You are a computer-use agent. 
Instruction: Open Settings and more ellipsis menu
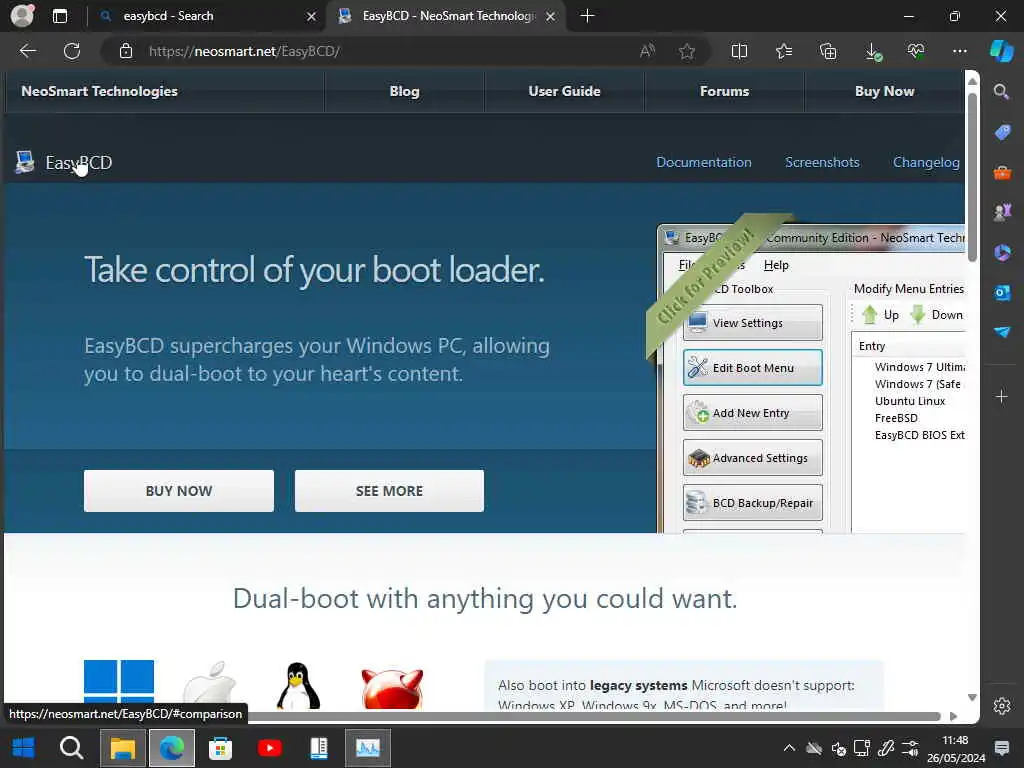pyautogui.click(x=959, y=51)
